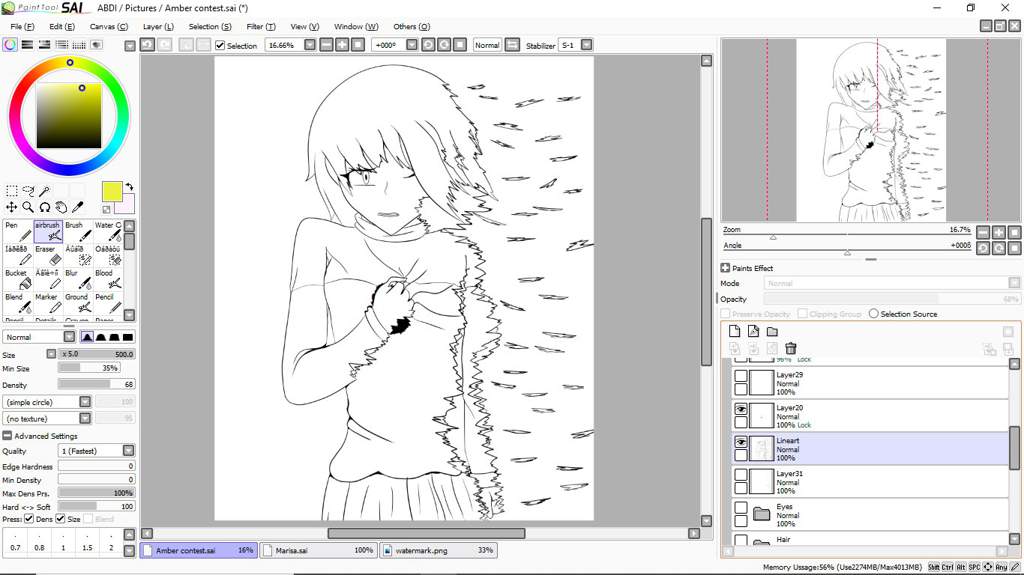Select the sharpest brush edge shape
This screenshot has height=575, width=1024.
tap(128, 337)
